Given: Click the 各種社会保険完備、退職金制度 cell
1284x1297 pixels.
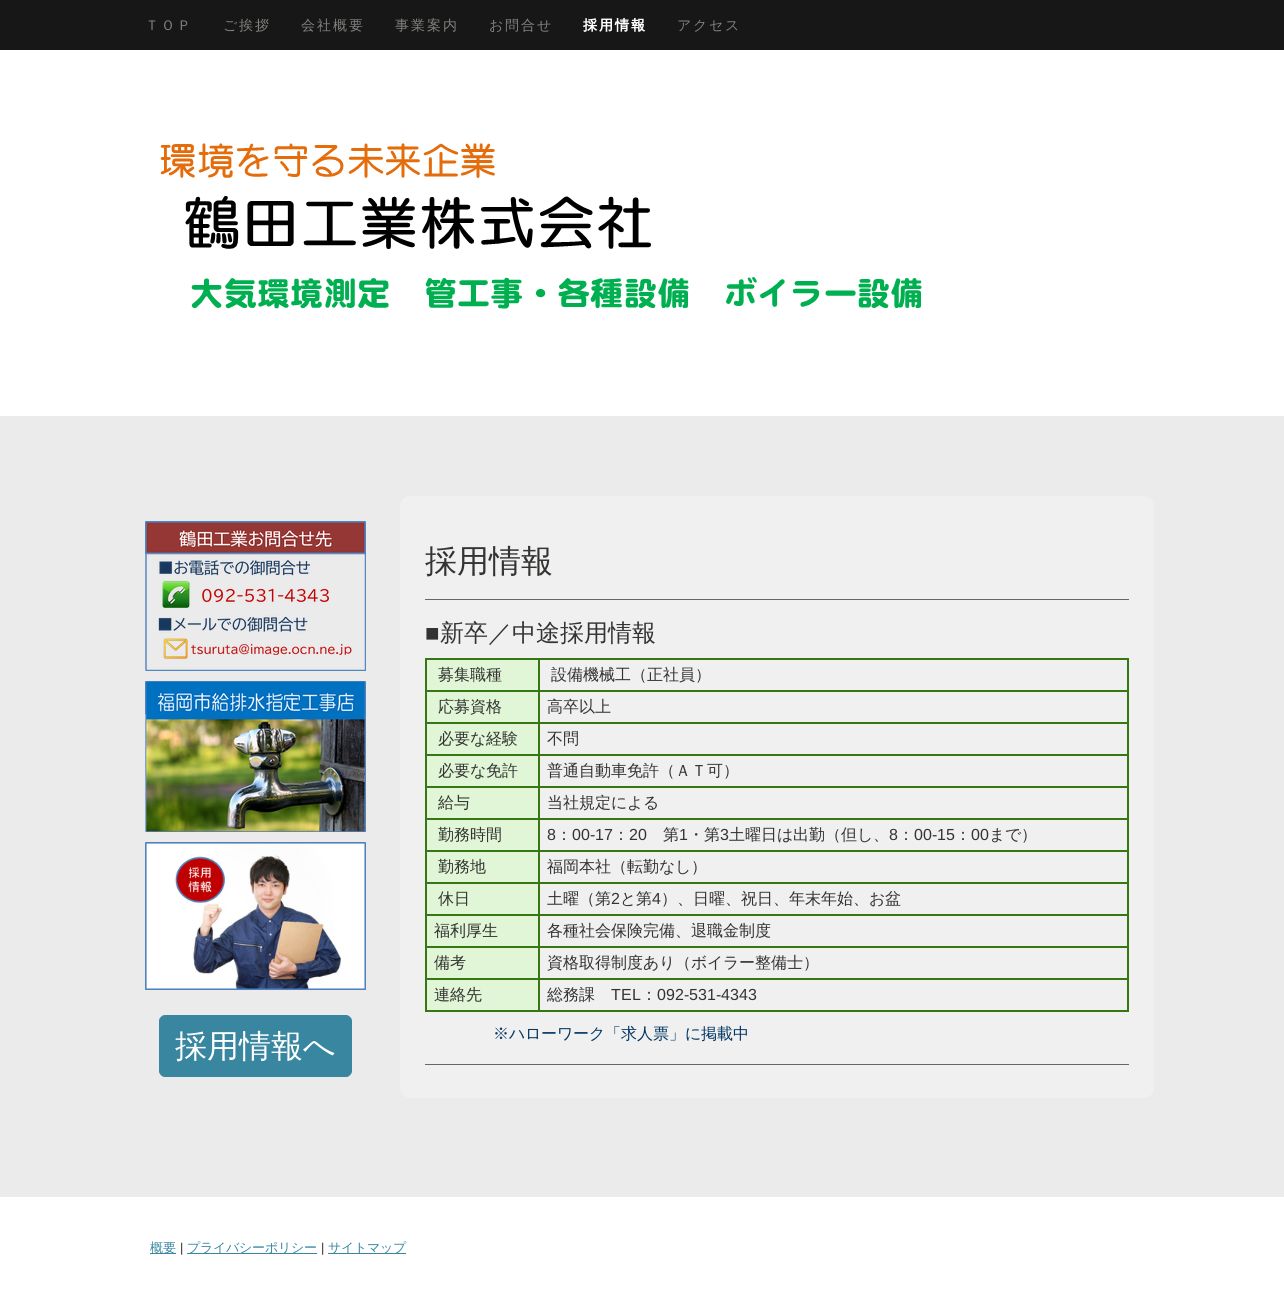Looking at the screenshot, I should (x=833, y=931).
